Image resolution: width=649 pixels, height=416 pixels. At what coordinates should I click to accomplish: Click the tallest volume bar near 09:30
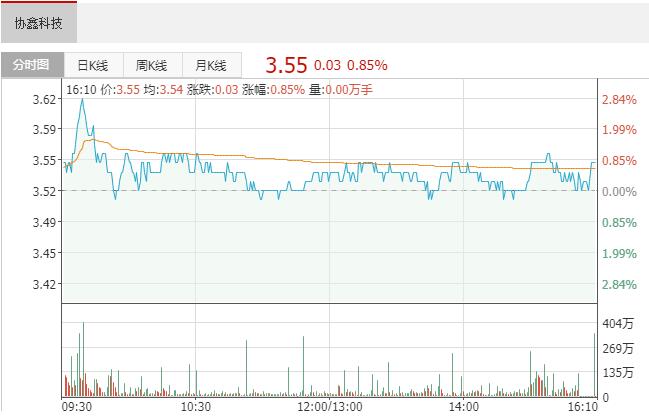tap(83, 359)
